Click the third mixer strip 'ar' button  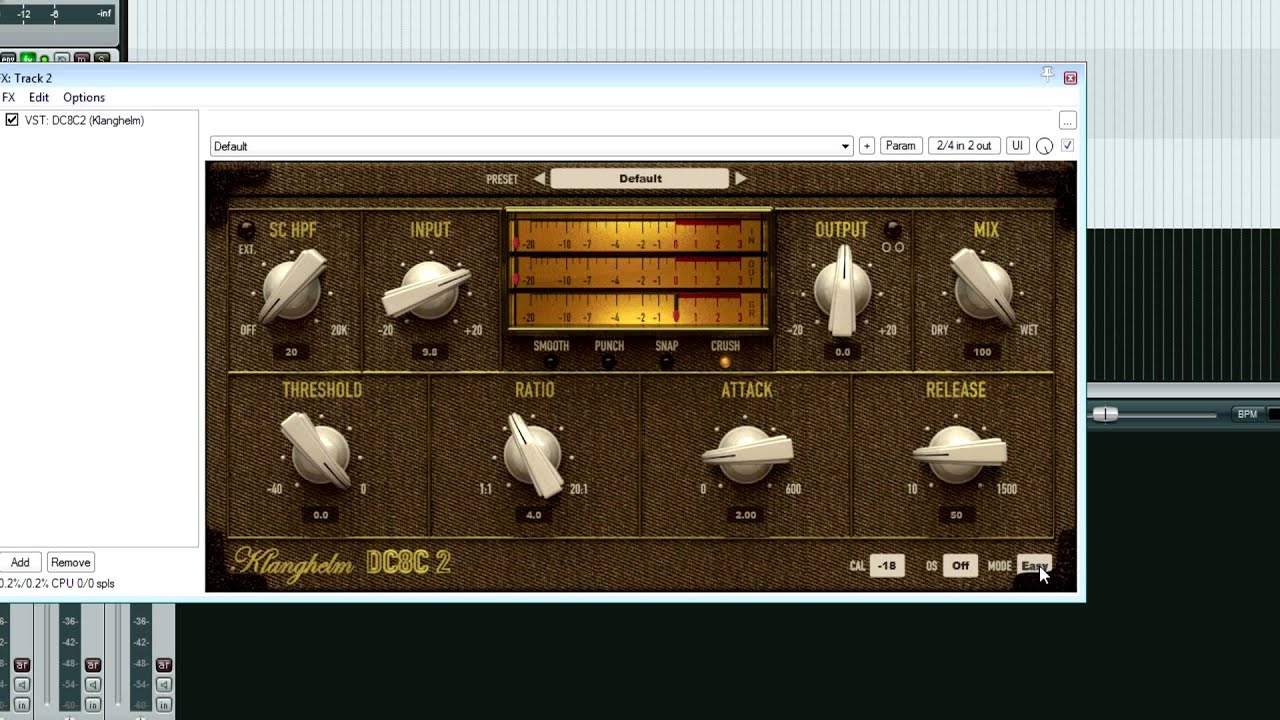coord(164,665)
